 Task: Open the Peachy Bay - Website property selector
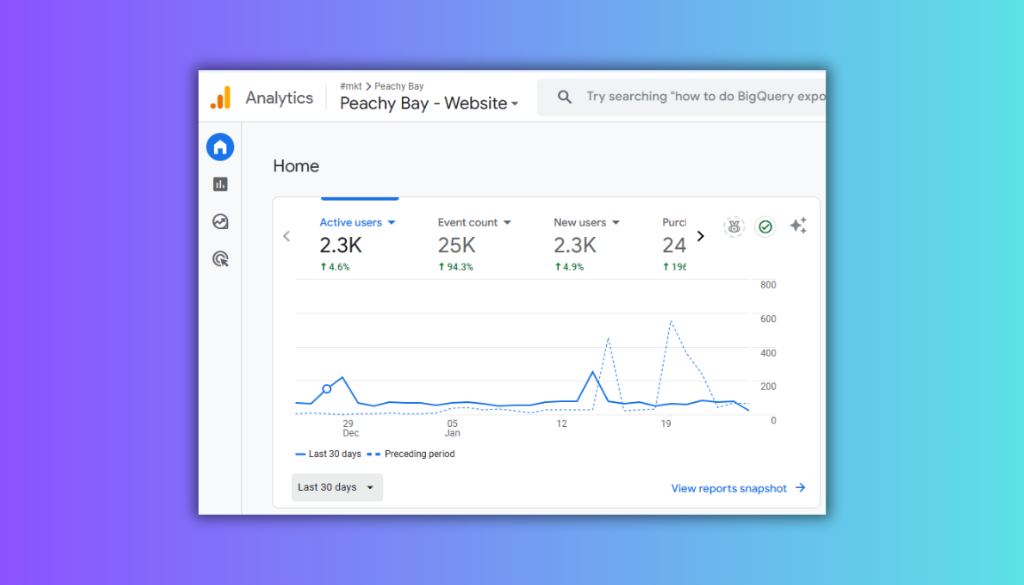pyautogui.click(x=429, y=103)
